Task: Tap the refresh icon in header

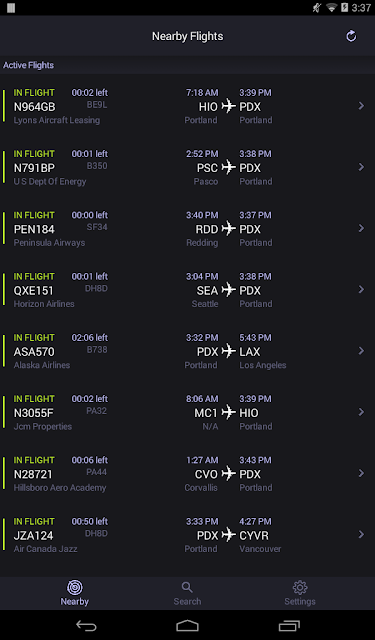Action: pos(351,36)
